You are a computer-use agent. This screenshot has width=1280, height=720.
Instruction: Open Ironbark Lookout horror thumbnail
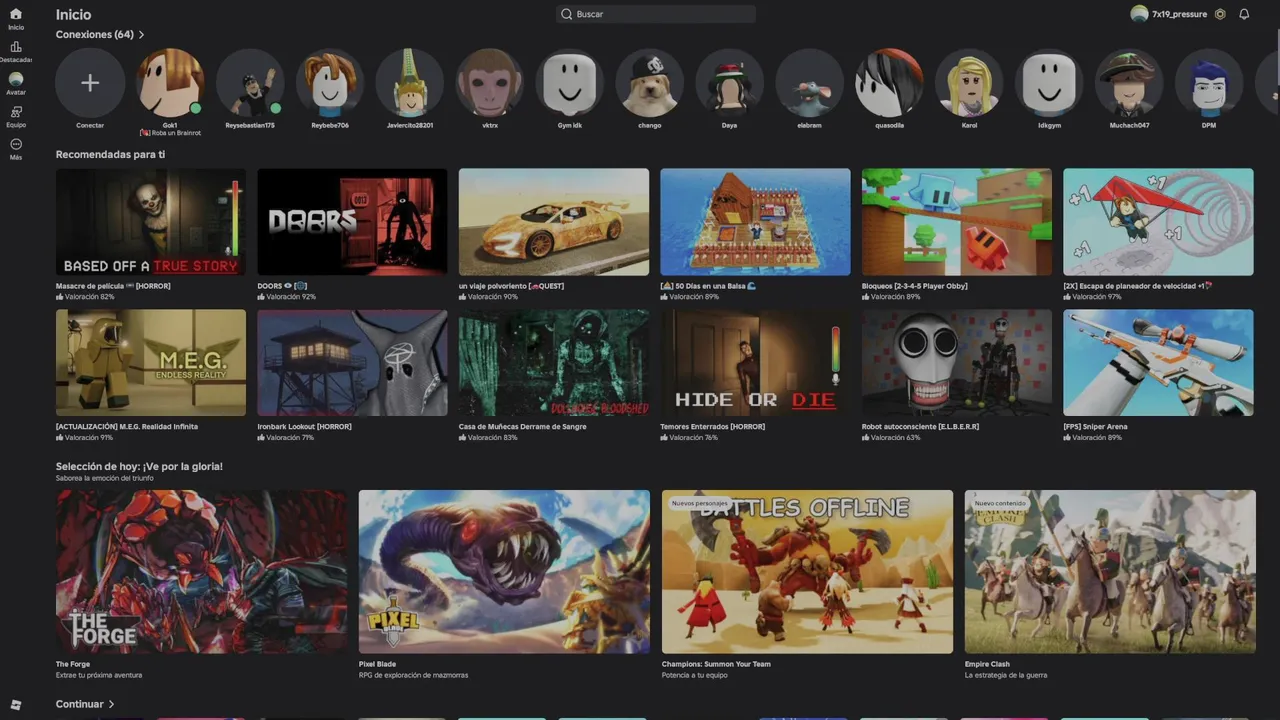click(352, 362)
